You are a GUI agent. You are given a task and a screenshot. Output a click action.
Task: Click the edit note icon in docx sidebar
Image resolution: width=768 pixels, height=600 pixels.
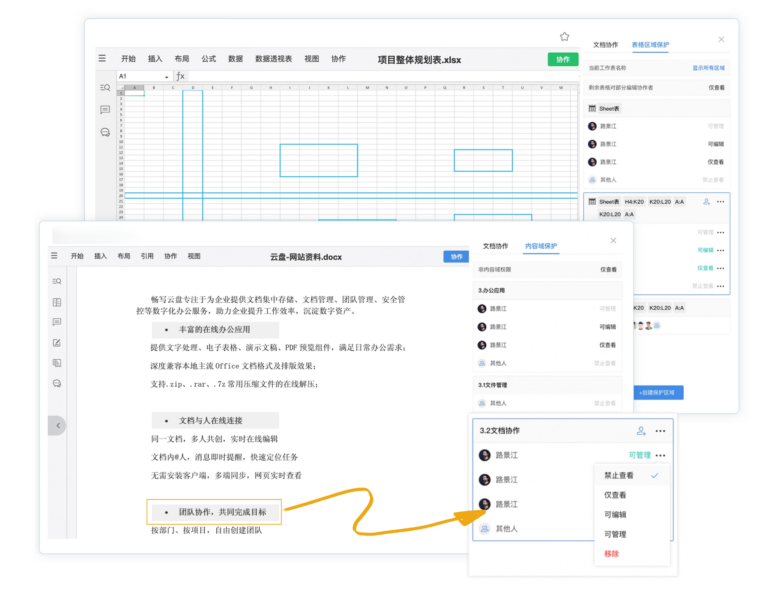click(57, 342)
